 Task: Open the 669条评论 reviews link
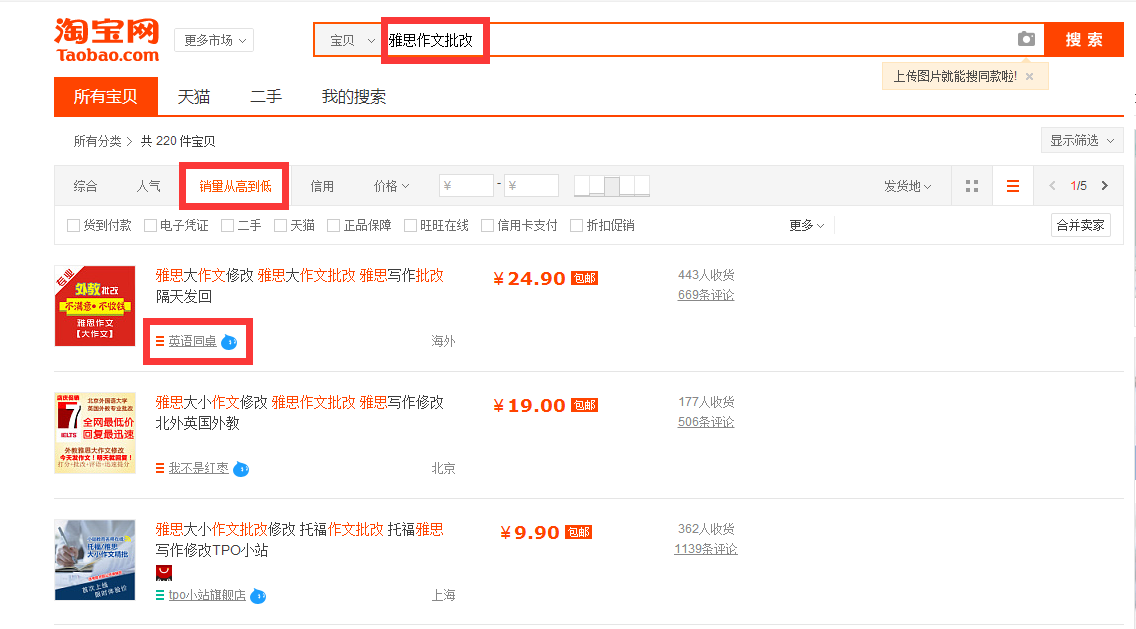[x=705, y=295]
